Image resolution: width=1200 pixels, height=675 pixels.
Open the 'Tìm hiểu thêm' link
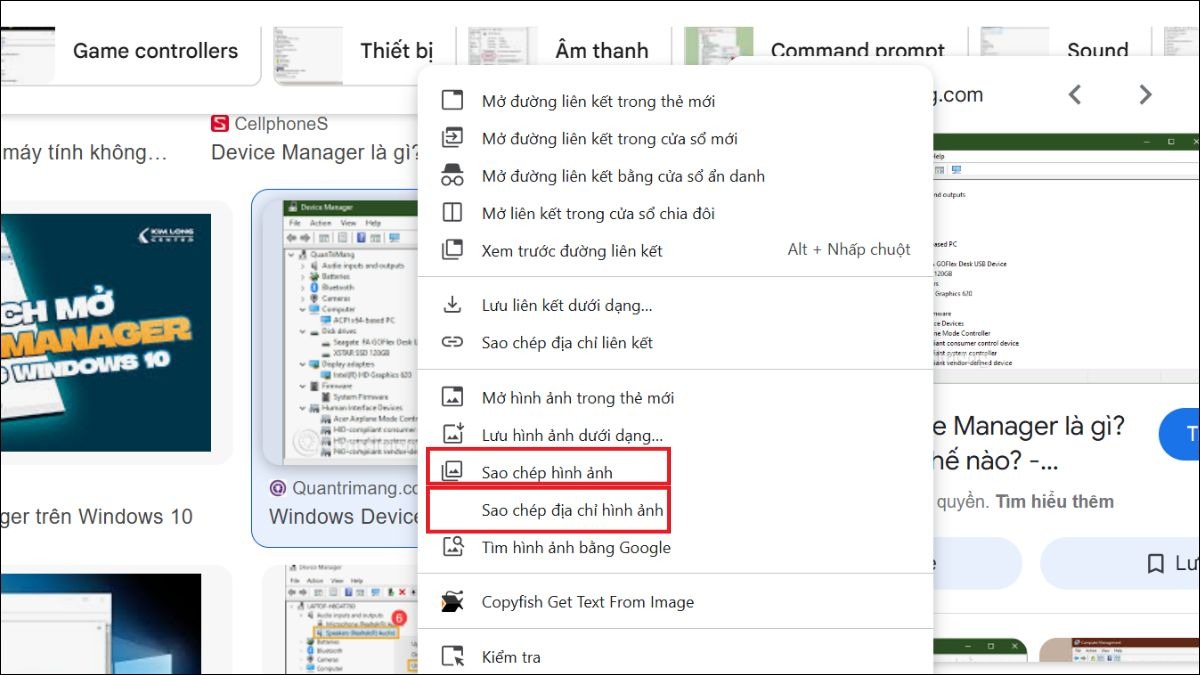(x=1054, y=502)
